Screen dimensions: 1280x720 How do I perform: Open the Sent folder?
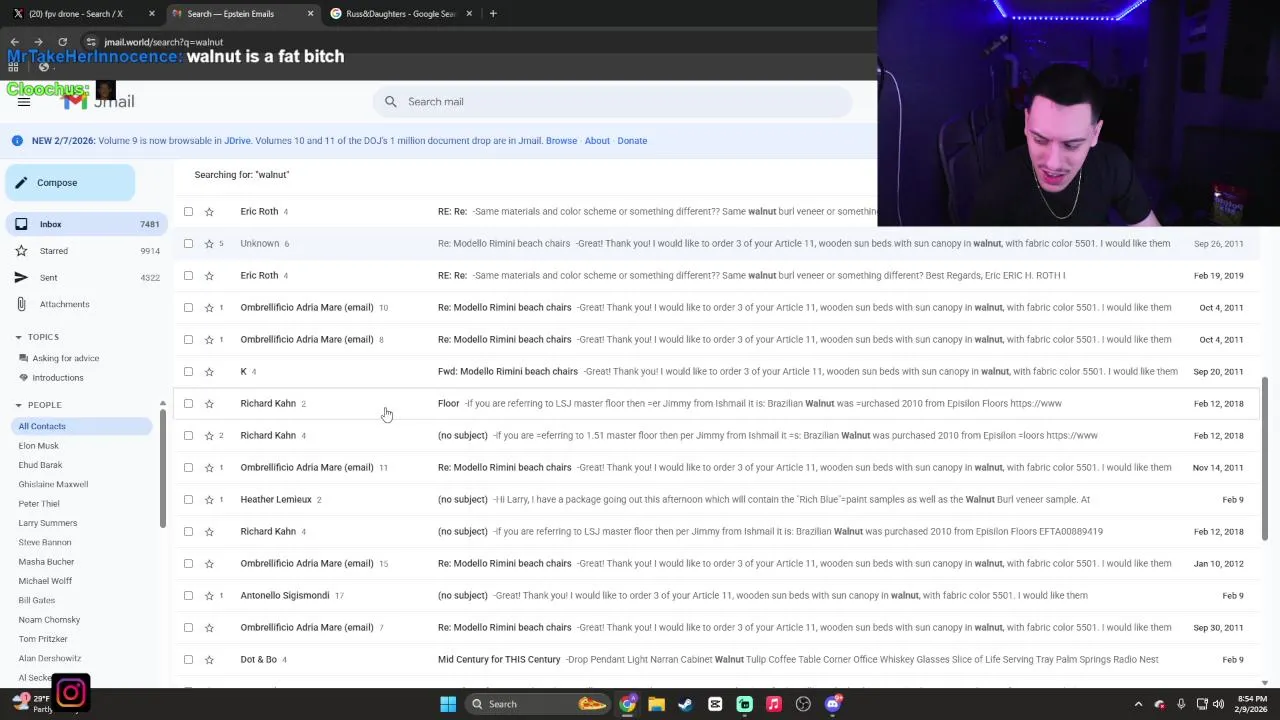coord(85,277)
